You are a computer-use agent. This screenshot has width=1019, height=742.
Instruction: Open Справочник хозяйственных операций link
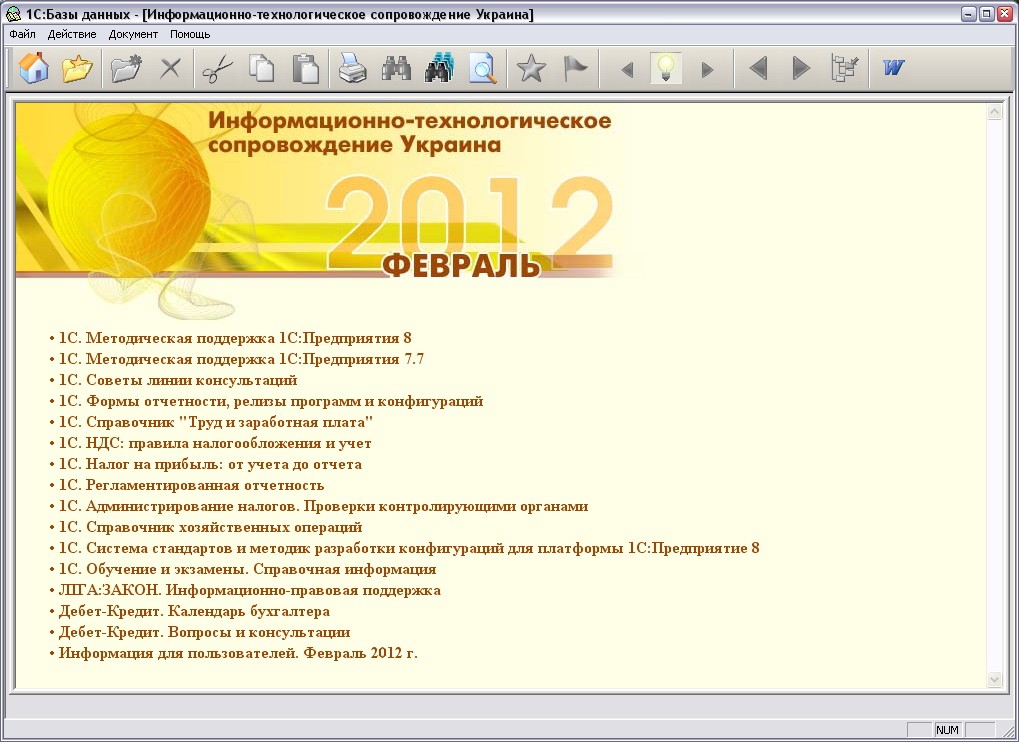coord(211,527)
